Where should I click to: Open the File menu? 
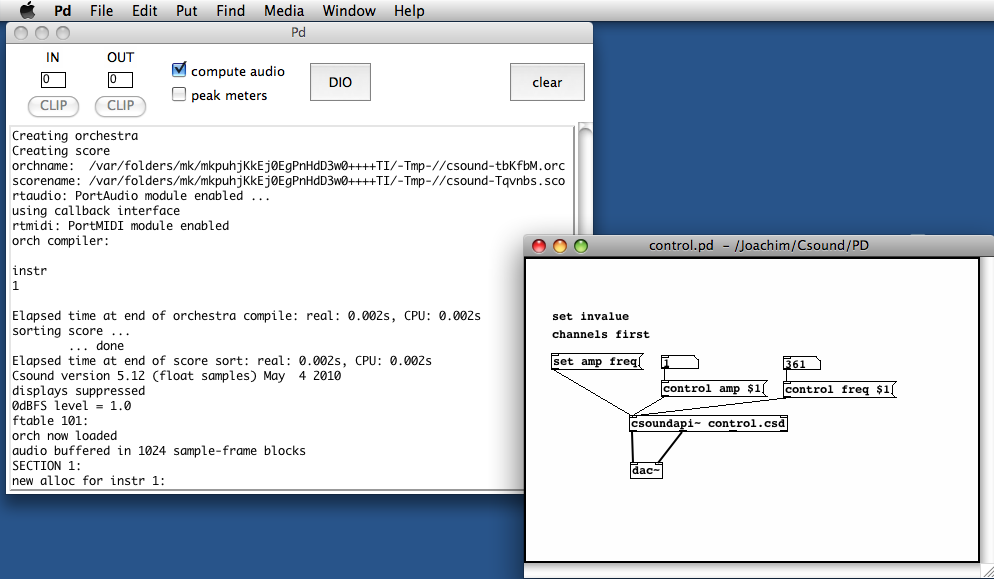101,11
